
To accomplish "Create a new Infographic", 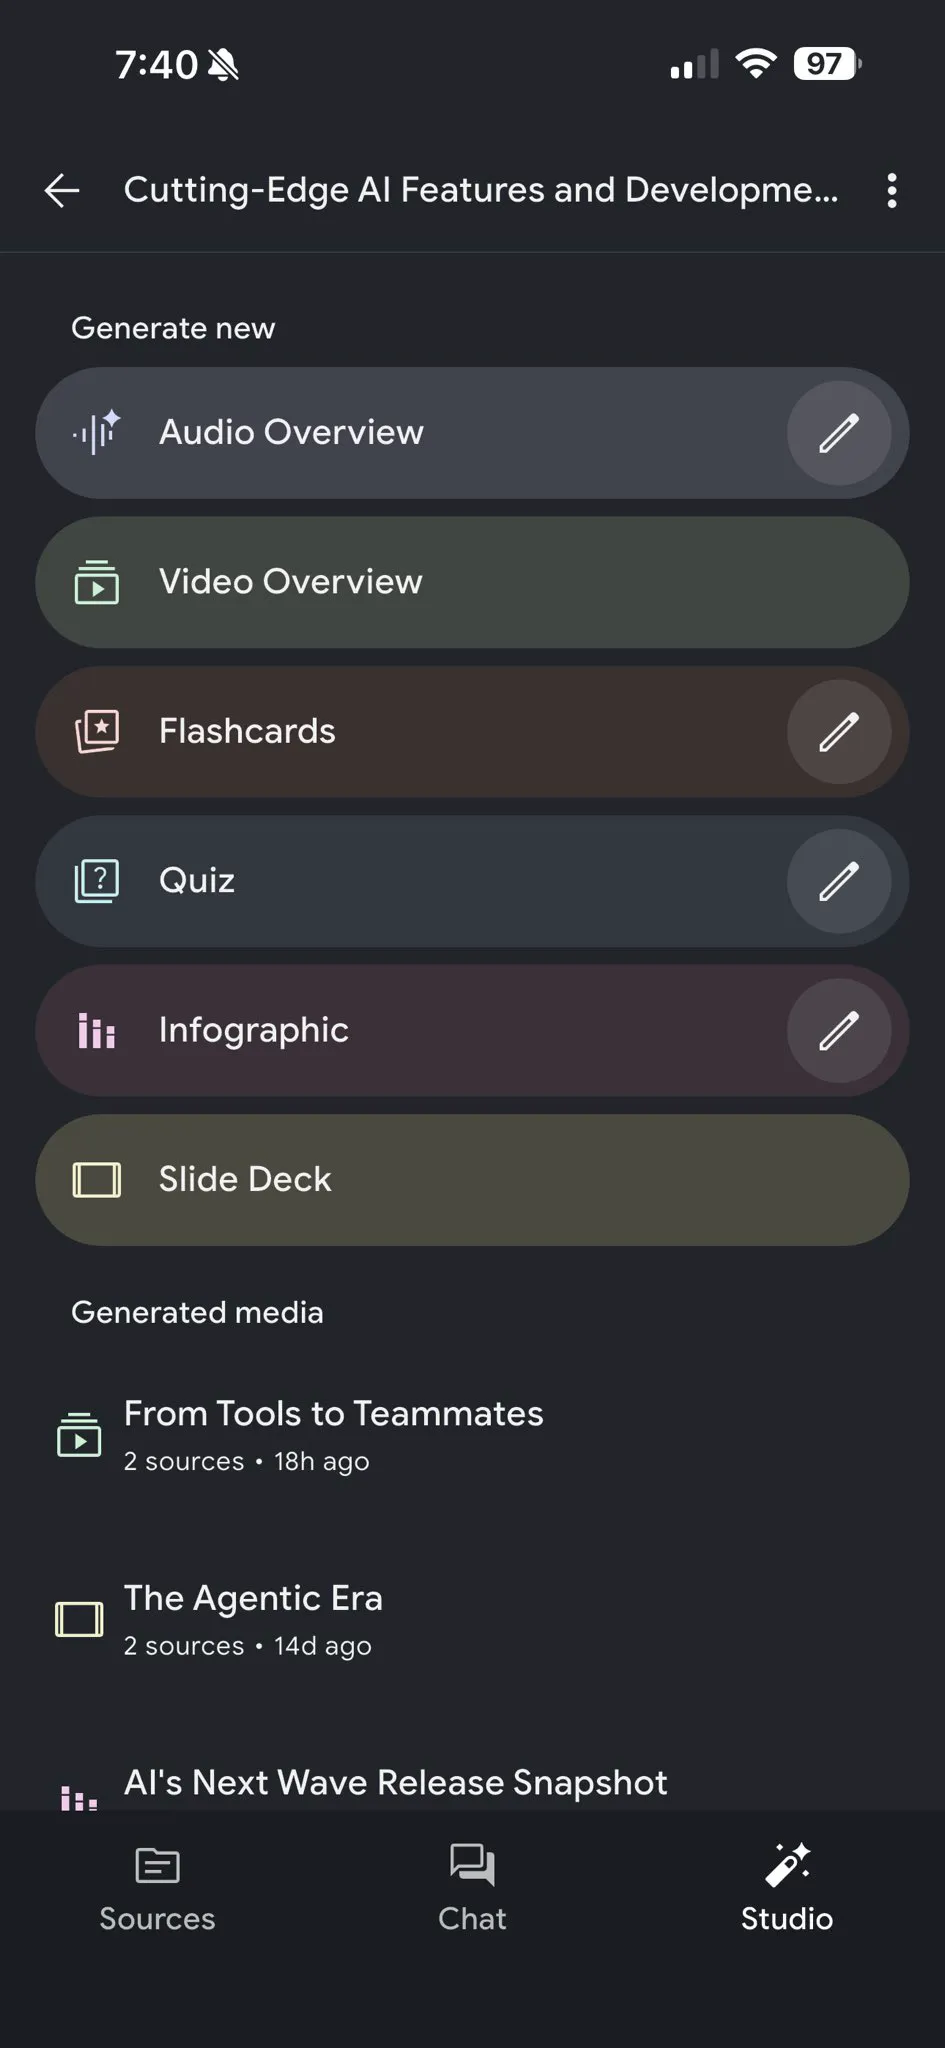I will [x=410, y=1030].
